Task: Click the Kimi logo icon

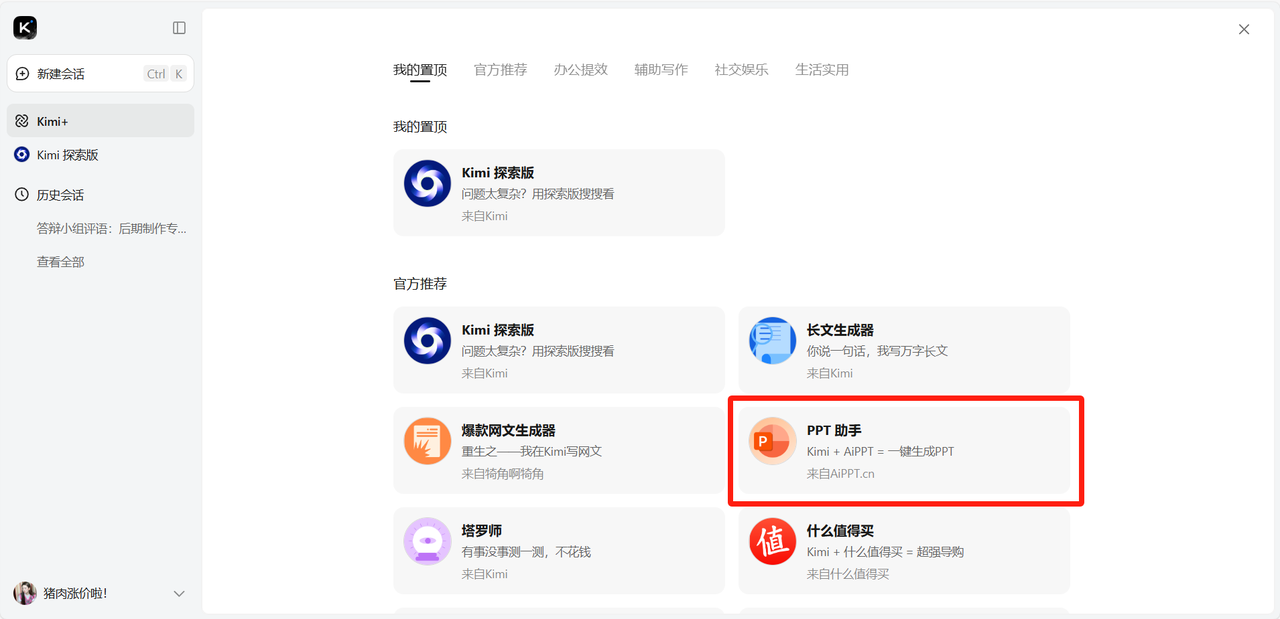Action: 25,28
